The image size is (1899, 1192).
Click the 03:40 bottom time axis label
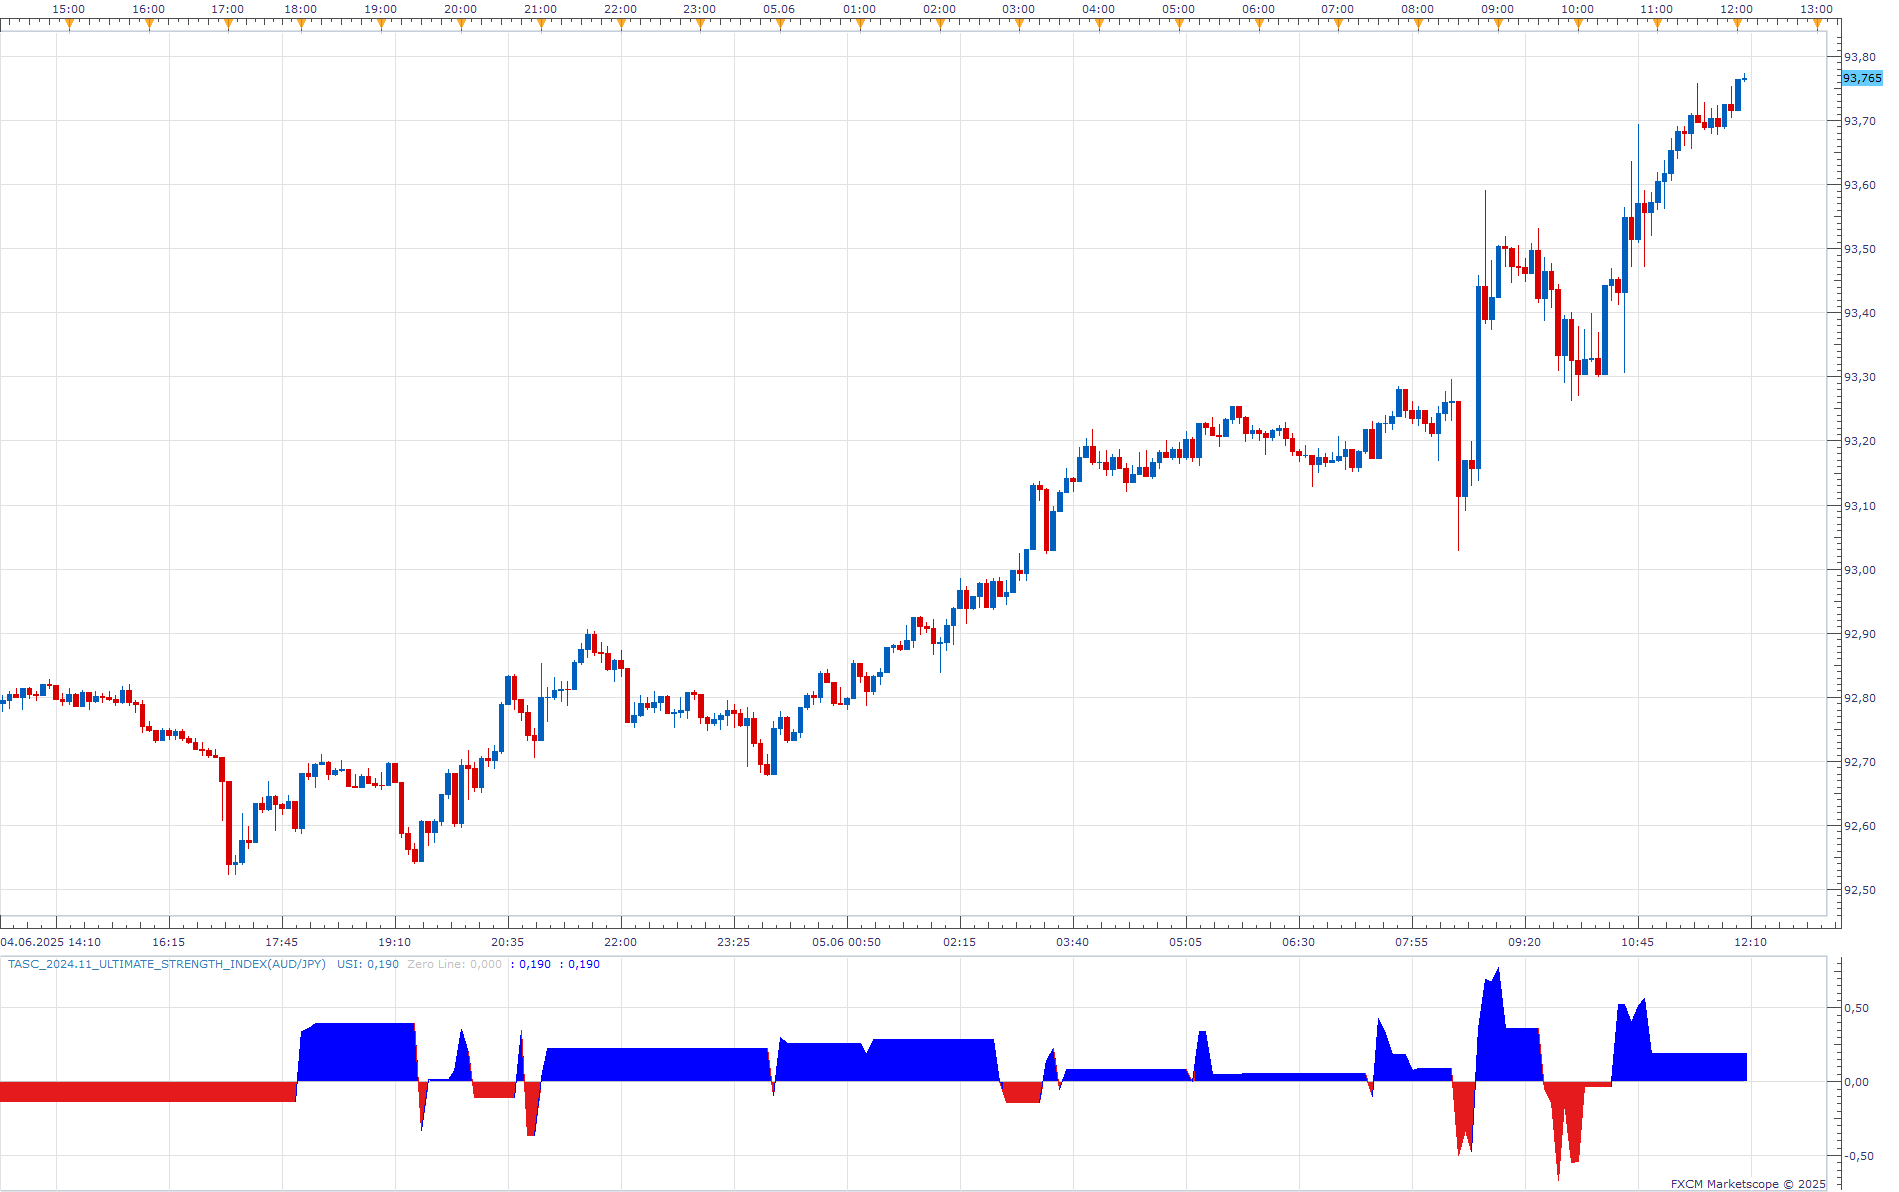[1072, 942]
